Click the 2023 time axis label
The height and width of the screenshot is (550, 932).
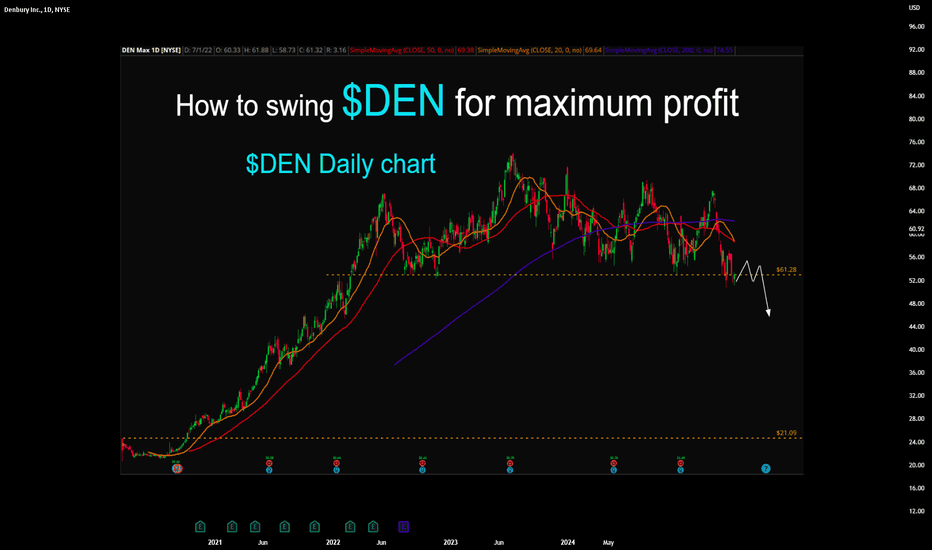tap(451, 542)
